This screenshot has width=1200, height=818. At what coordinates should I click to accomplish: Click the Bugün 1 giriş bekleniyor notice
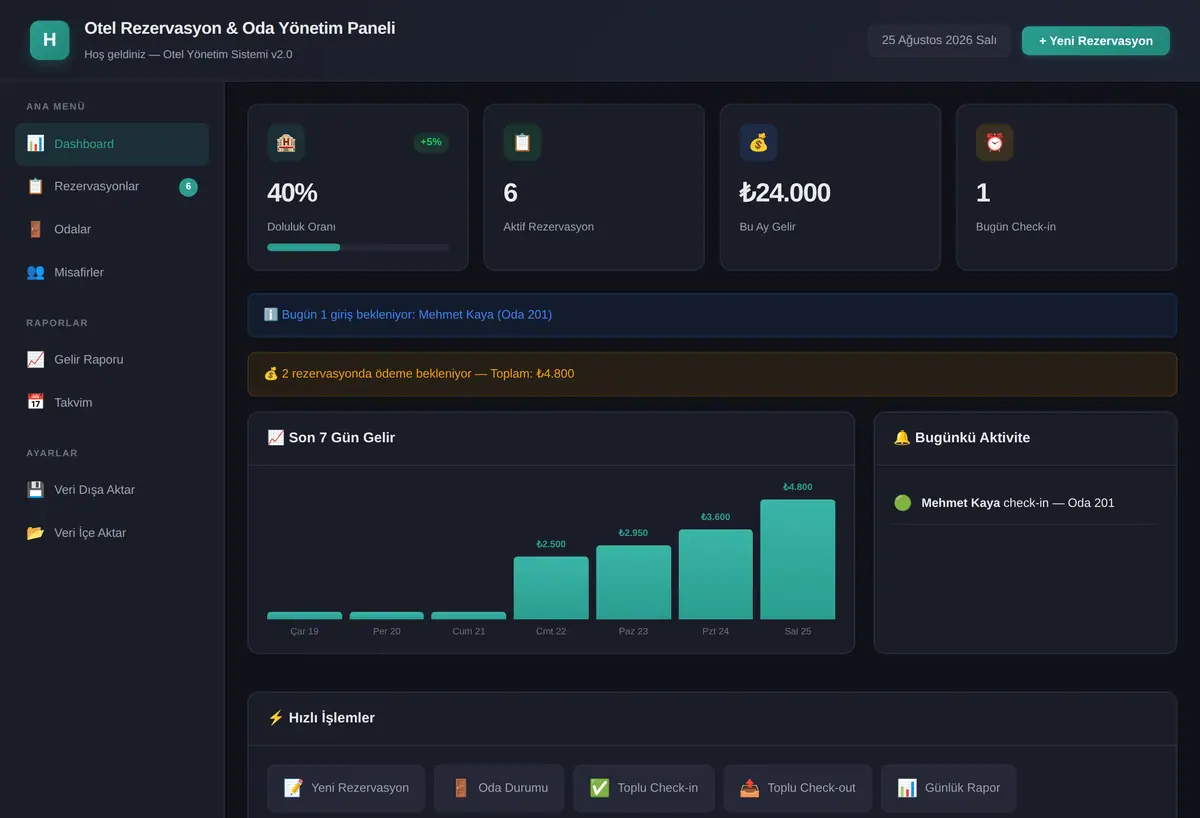(712, 315)
